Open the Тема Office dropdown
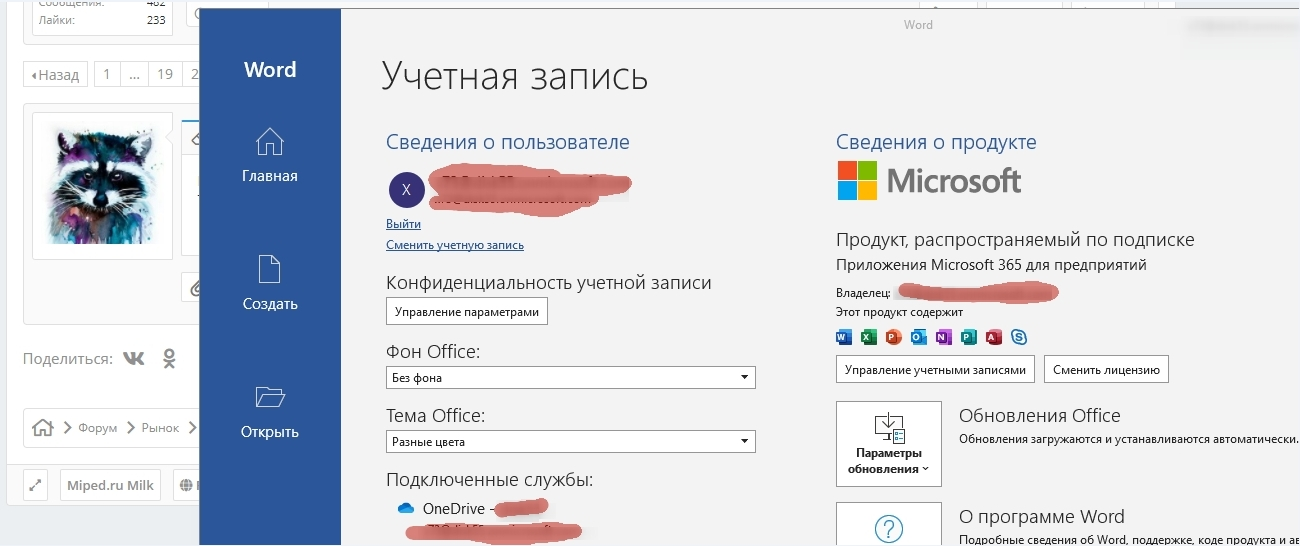 tap(571, 441)
